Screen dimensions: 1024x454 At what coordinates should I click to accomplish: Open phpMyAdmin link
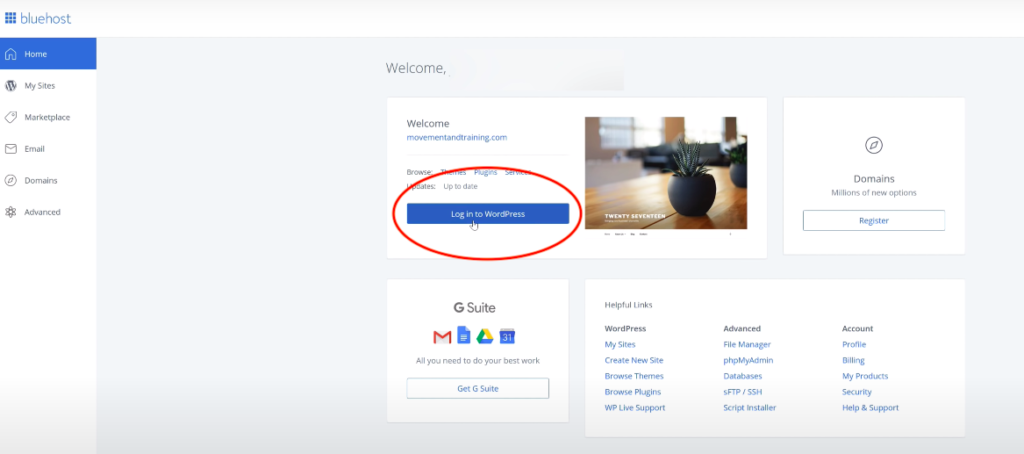[x=748, y=360]
